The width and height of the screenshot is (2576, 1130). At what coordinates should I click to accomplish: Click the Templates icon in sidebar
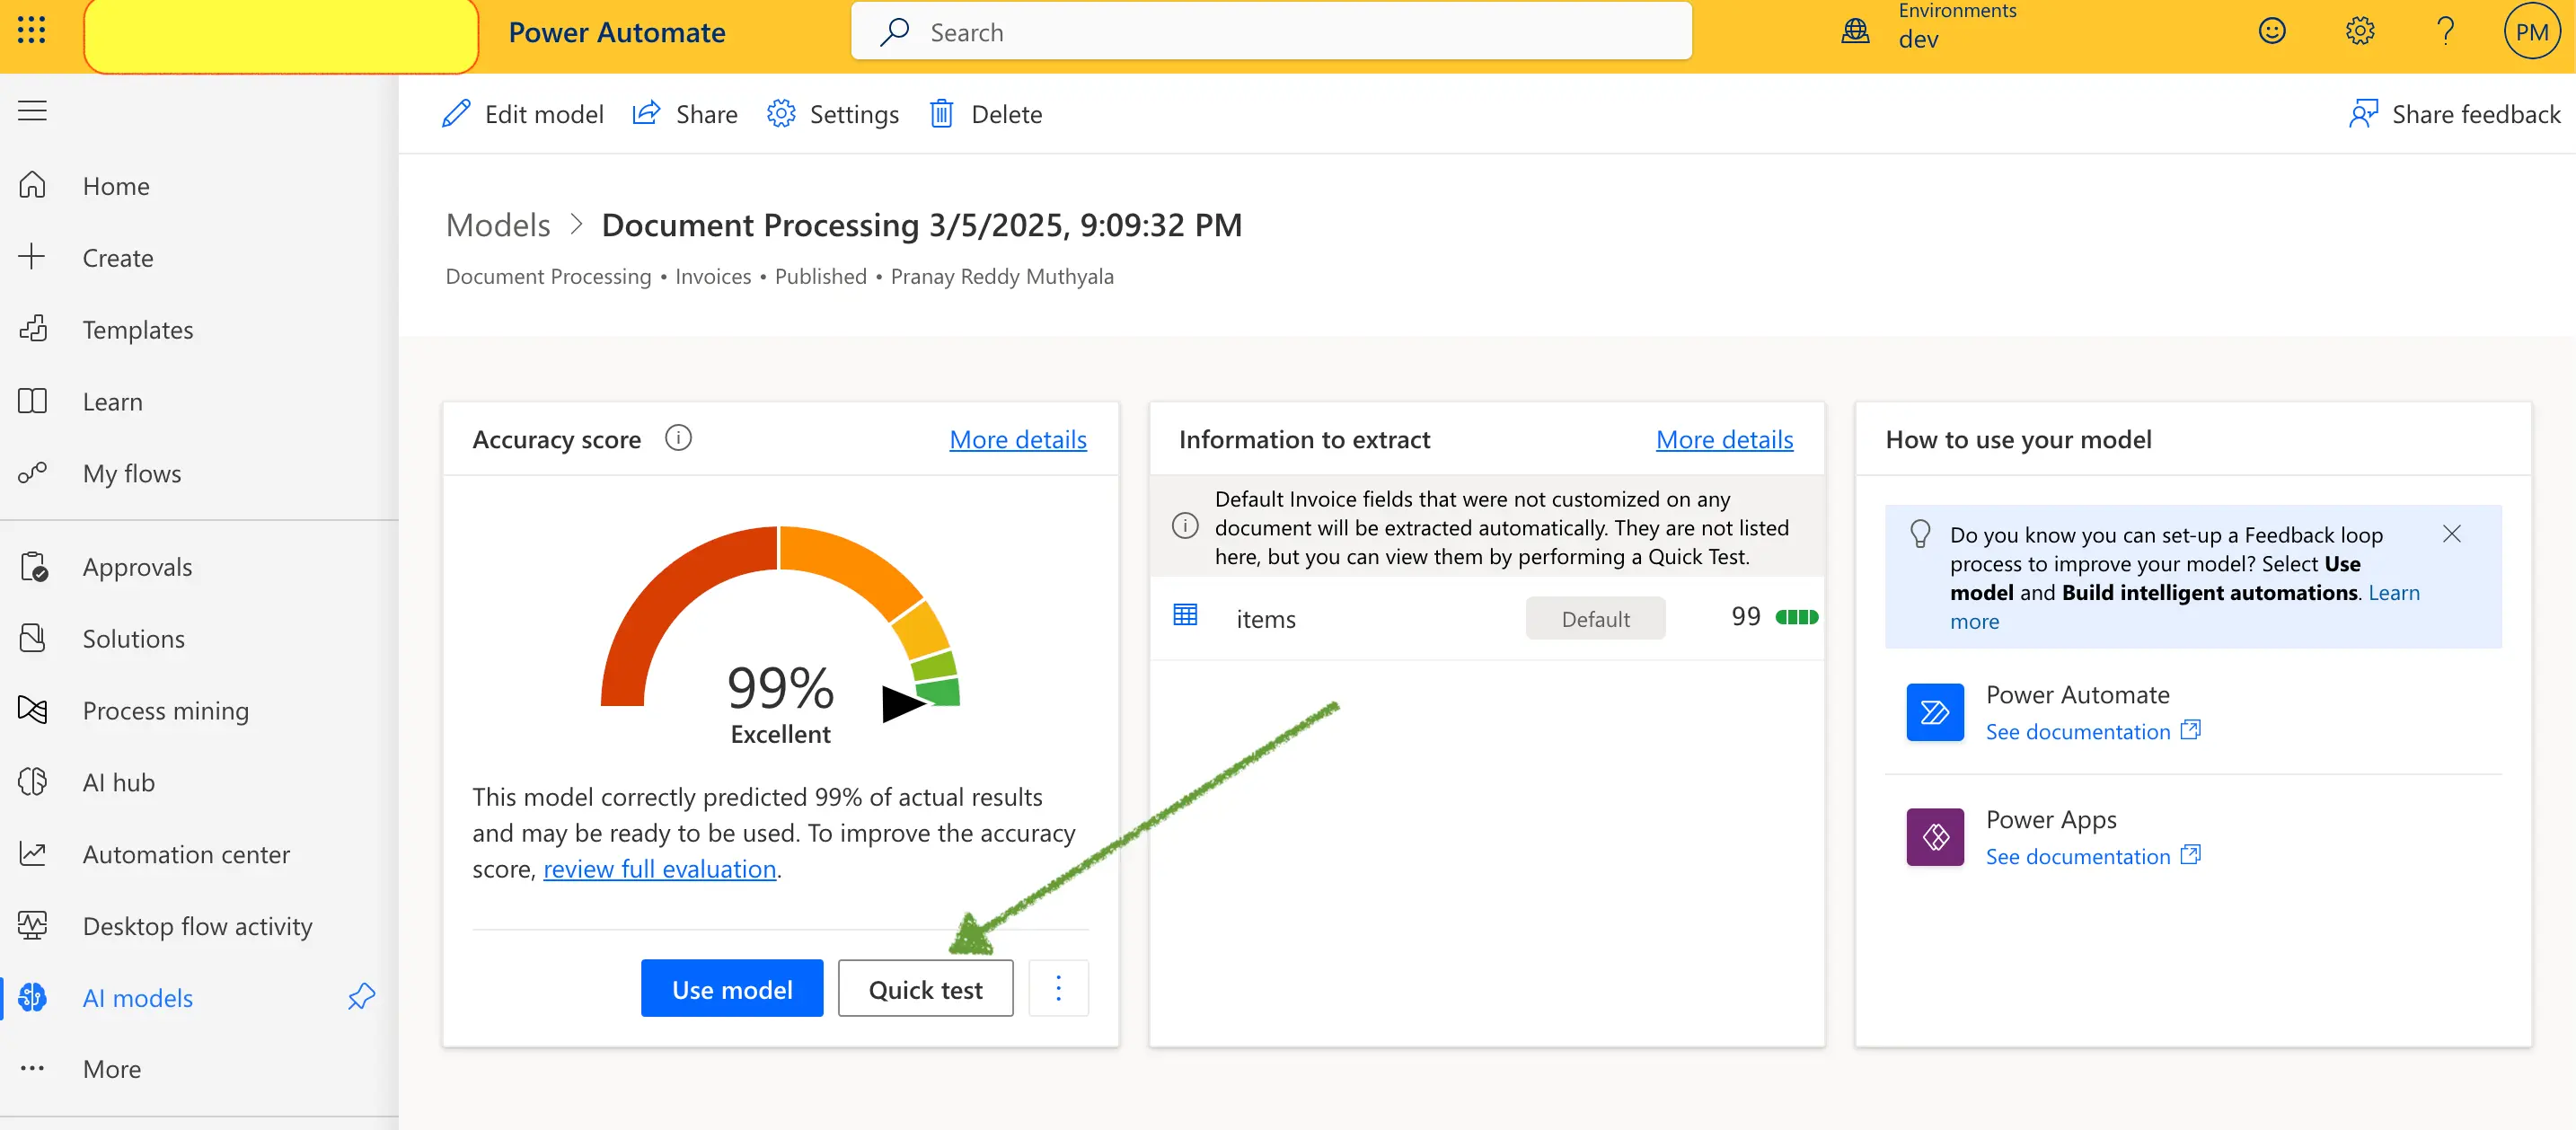(x=32, y=329)
